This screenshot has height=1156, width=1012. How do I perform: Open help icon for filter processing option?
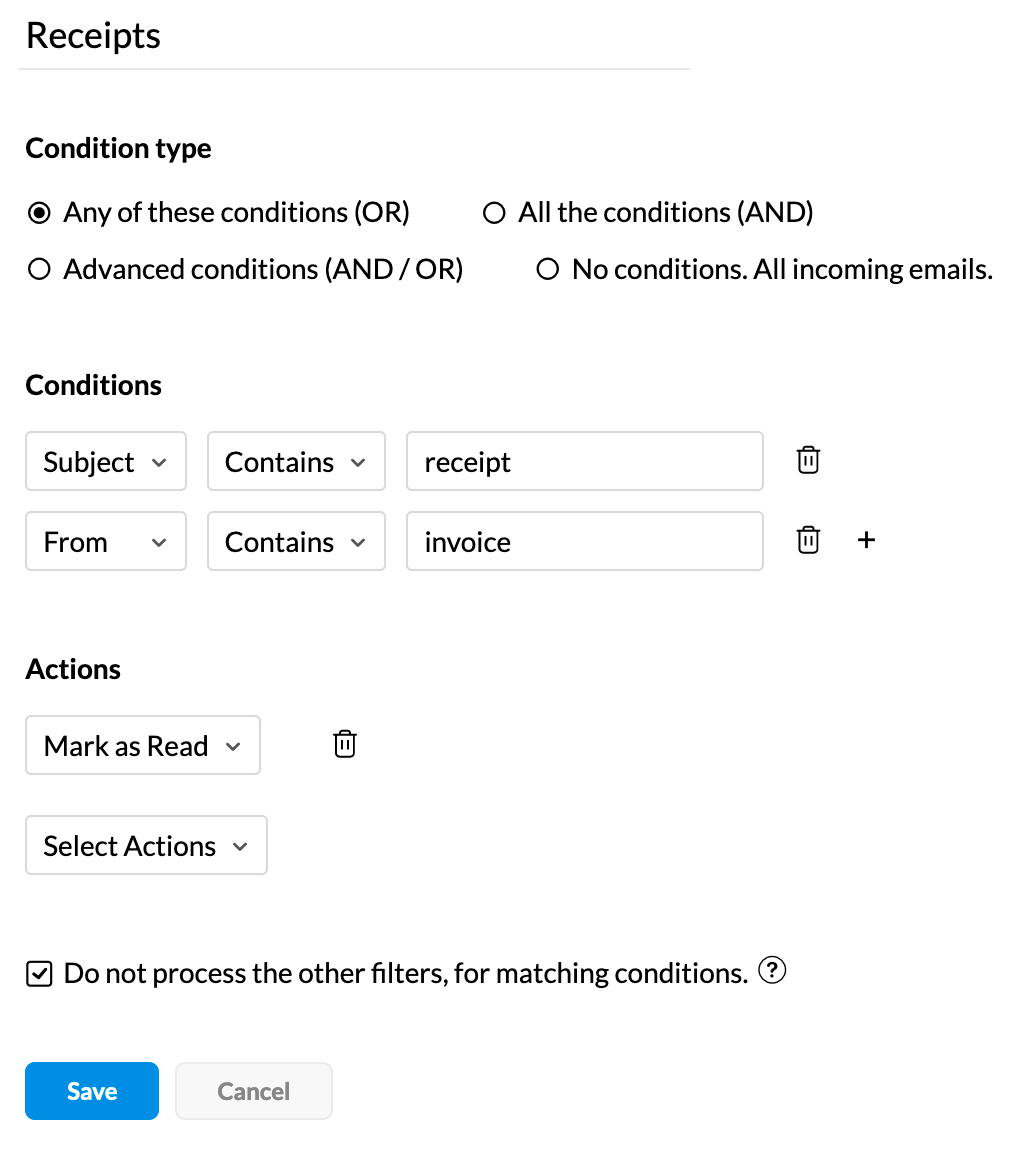pos(772,970)
